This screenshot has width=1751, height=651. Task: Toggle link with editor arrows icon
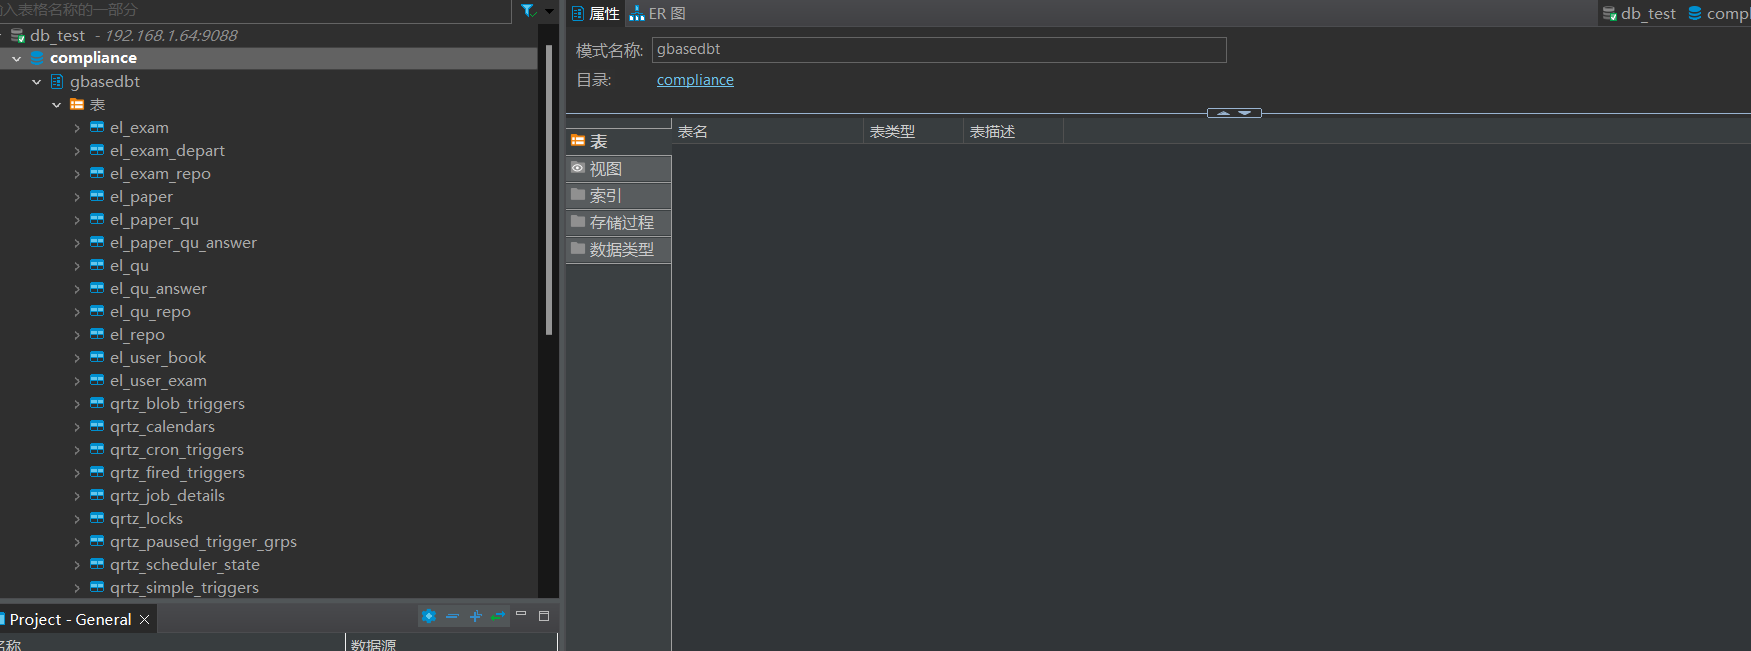click(x=498, y=616)
